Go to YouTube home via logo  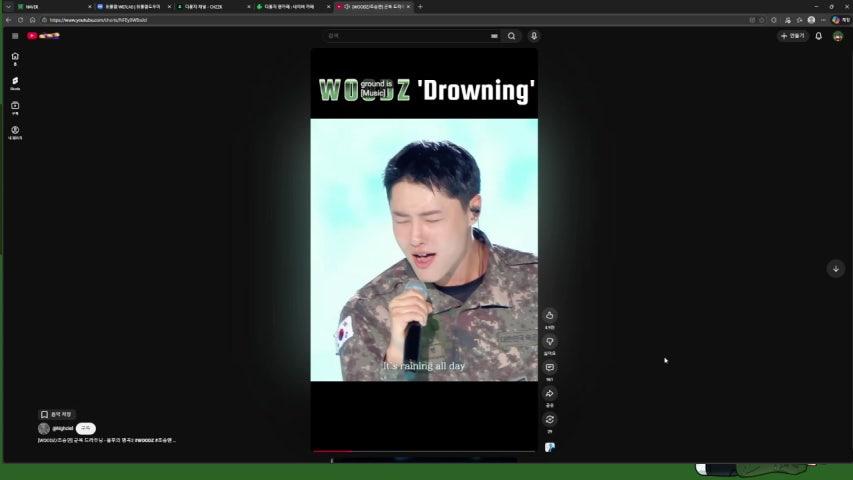tap(44, 36)
